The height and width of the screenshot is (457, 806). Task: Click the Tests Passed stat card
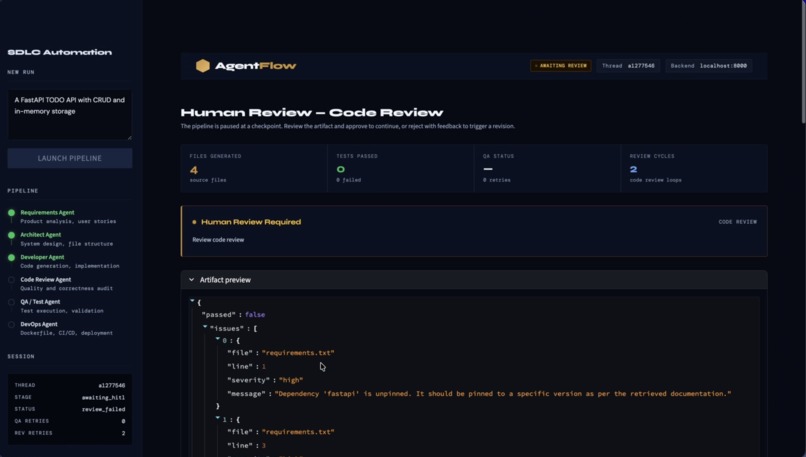tap(400, 168)
